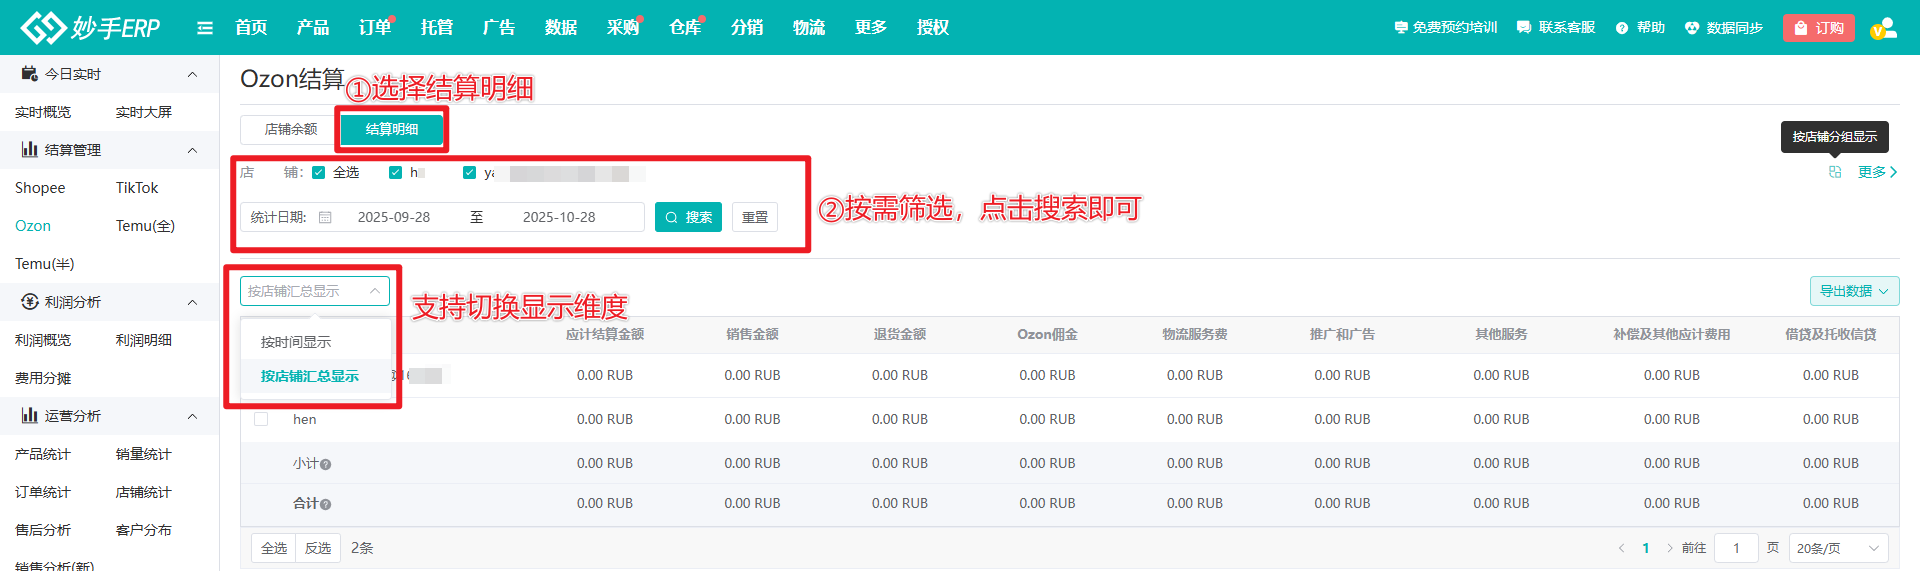Screen dimensions: 1920x571
Task: Collapse the 利润分析 section
Action: (x=193, y=302)
